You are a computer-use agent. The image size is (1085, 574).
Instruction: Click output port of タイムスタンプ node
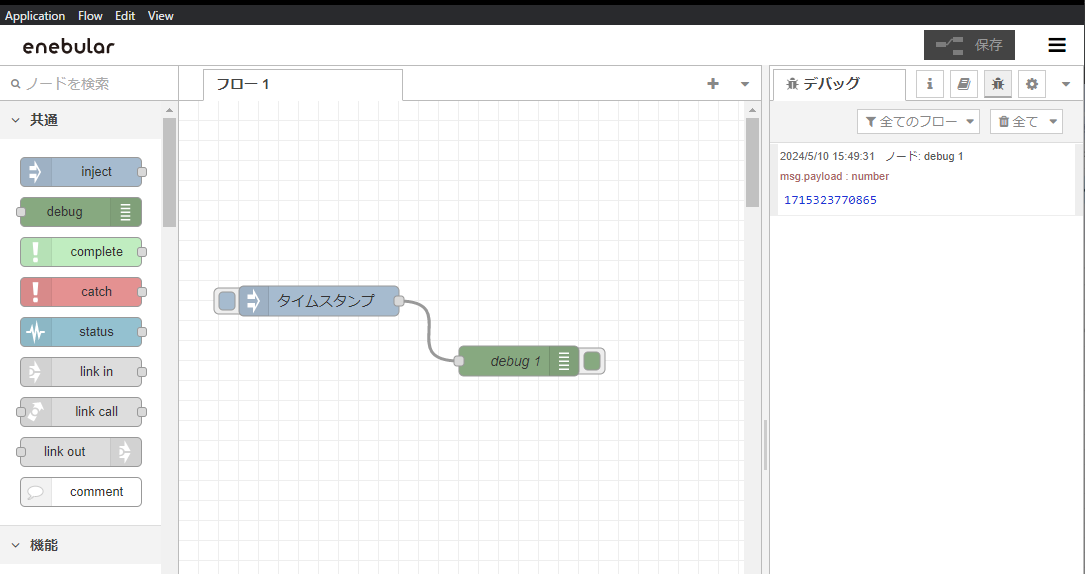(x=399, y=301)
